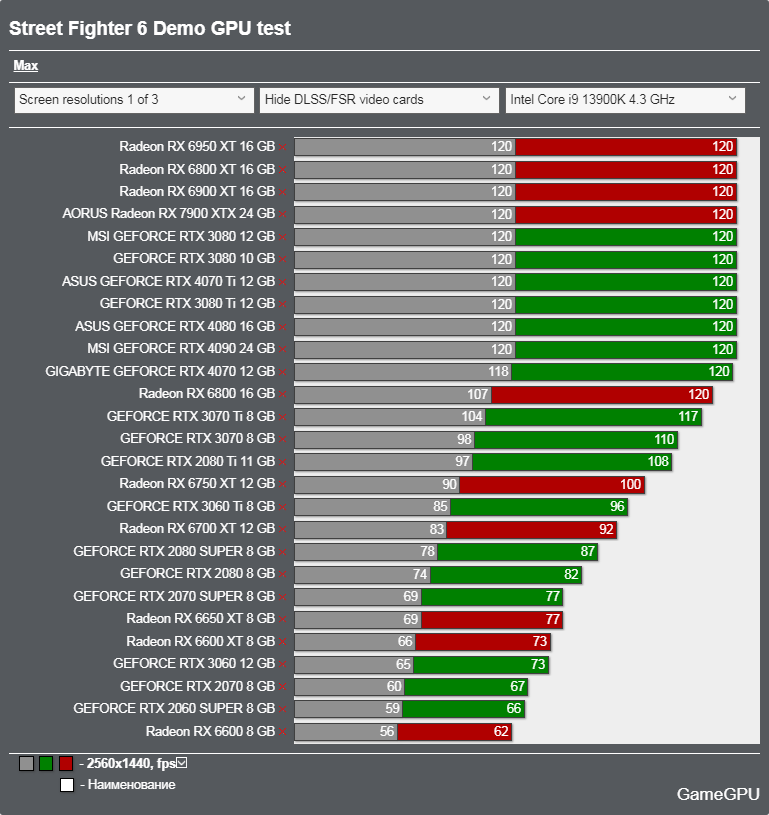
Task: Click red X beside RTX 3070 Ti 8 GB
Action: (282, 417)
